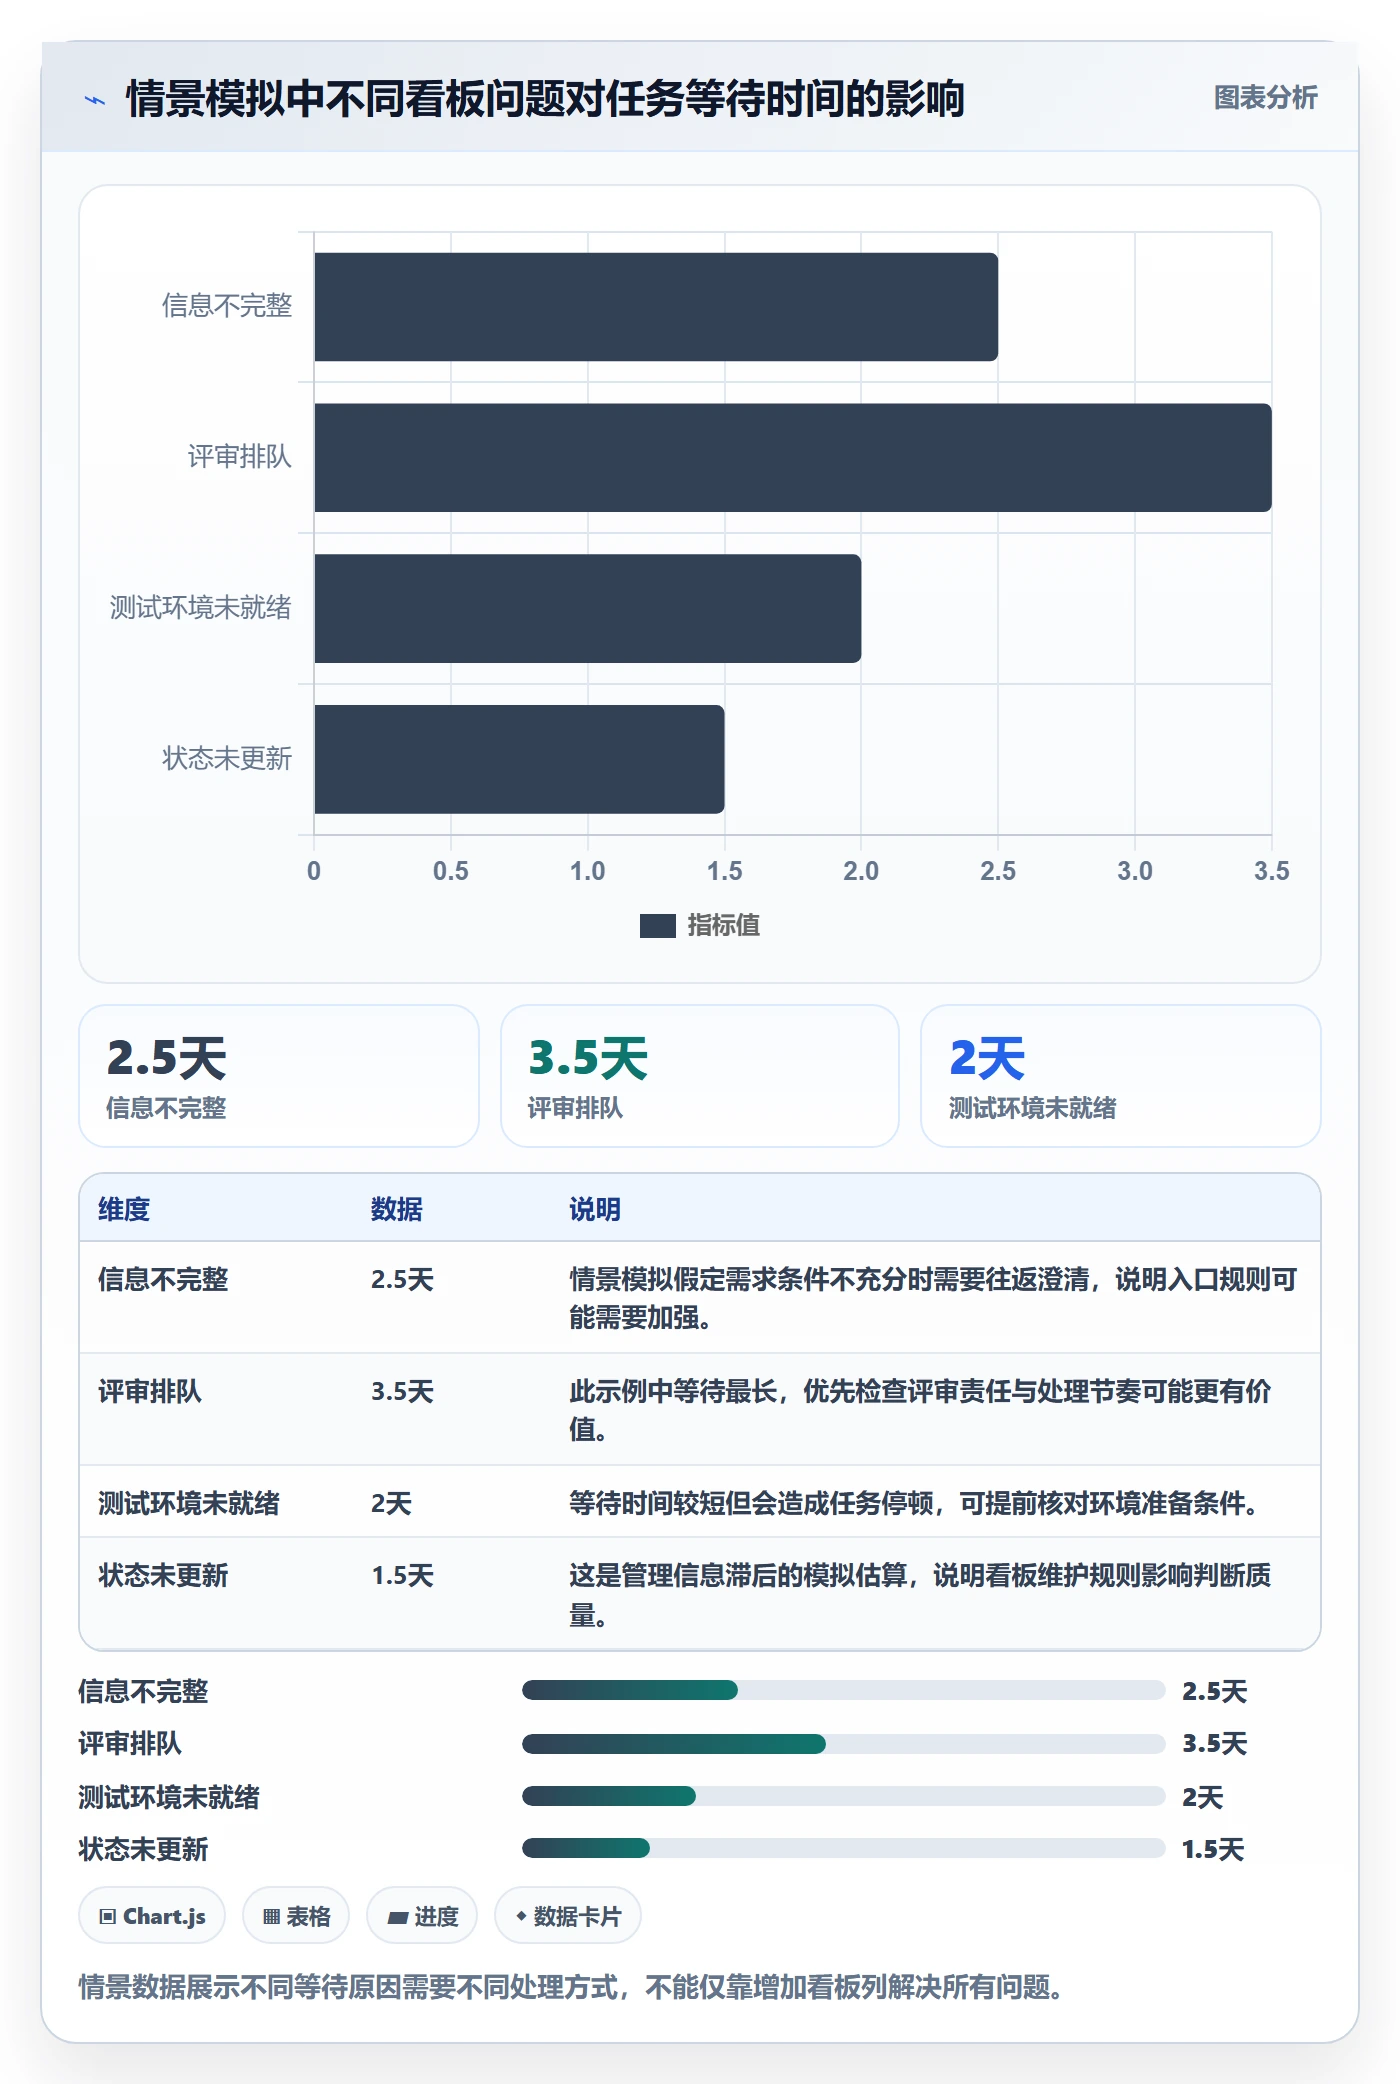Click the description starting 此示例中等待最长
Viewport: 1400px width, 2084px height.
(920, 1410)
